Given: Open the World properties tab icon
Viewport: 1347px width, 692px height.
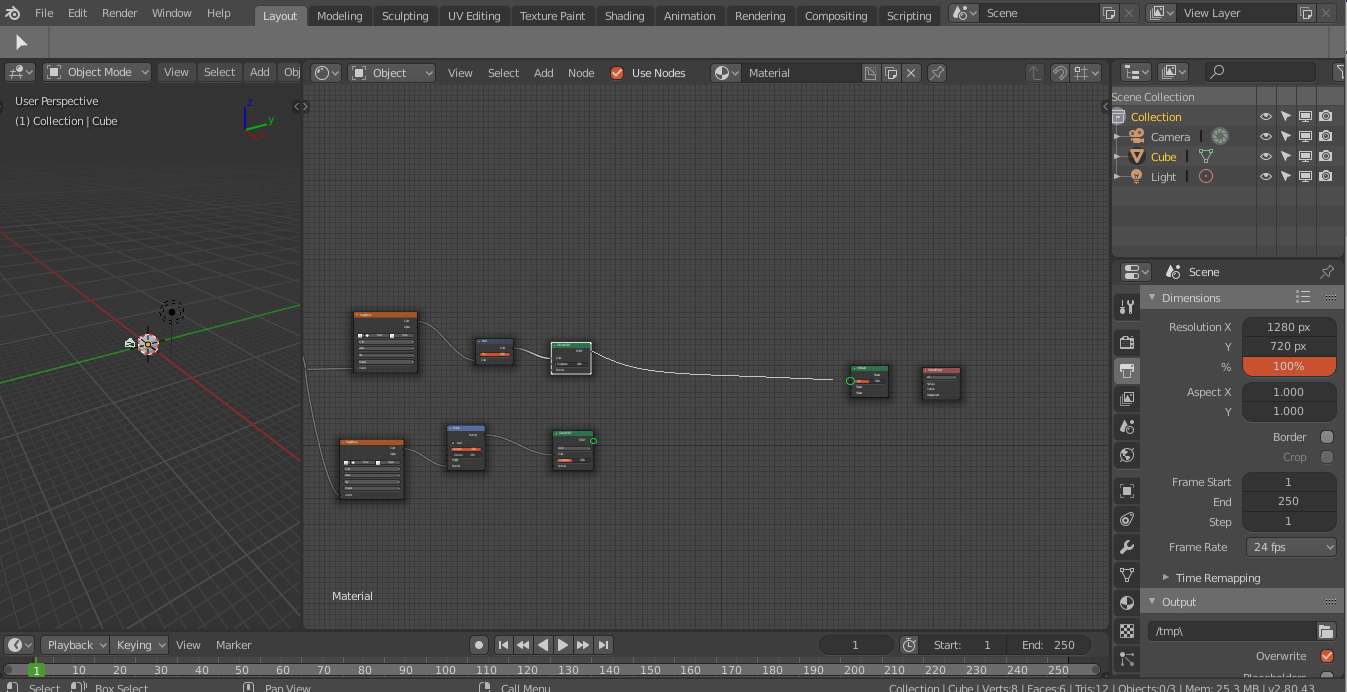Looking at the screenshot, I should click(x=1127, y=455).
